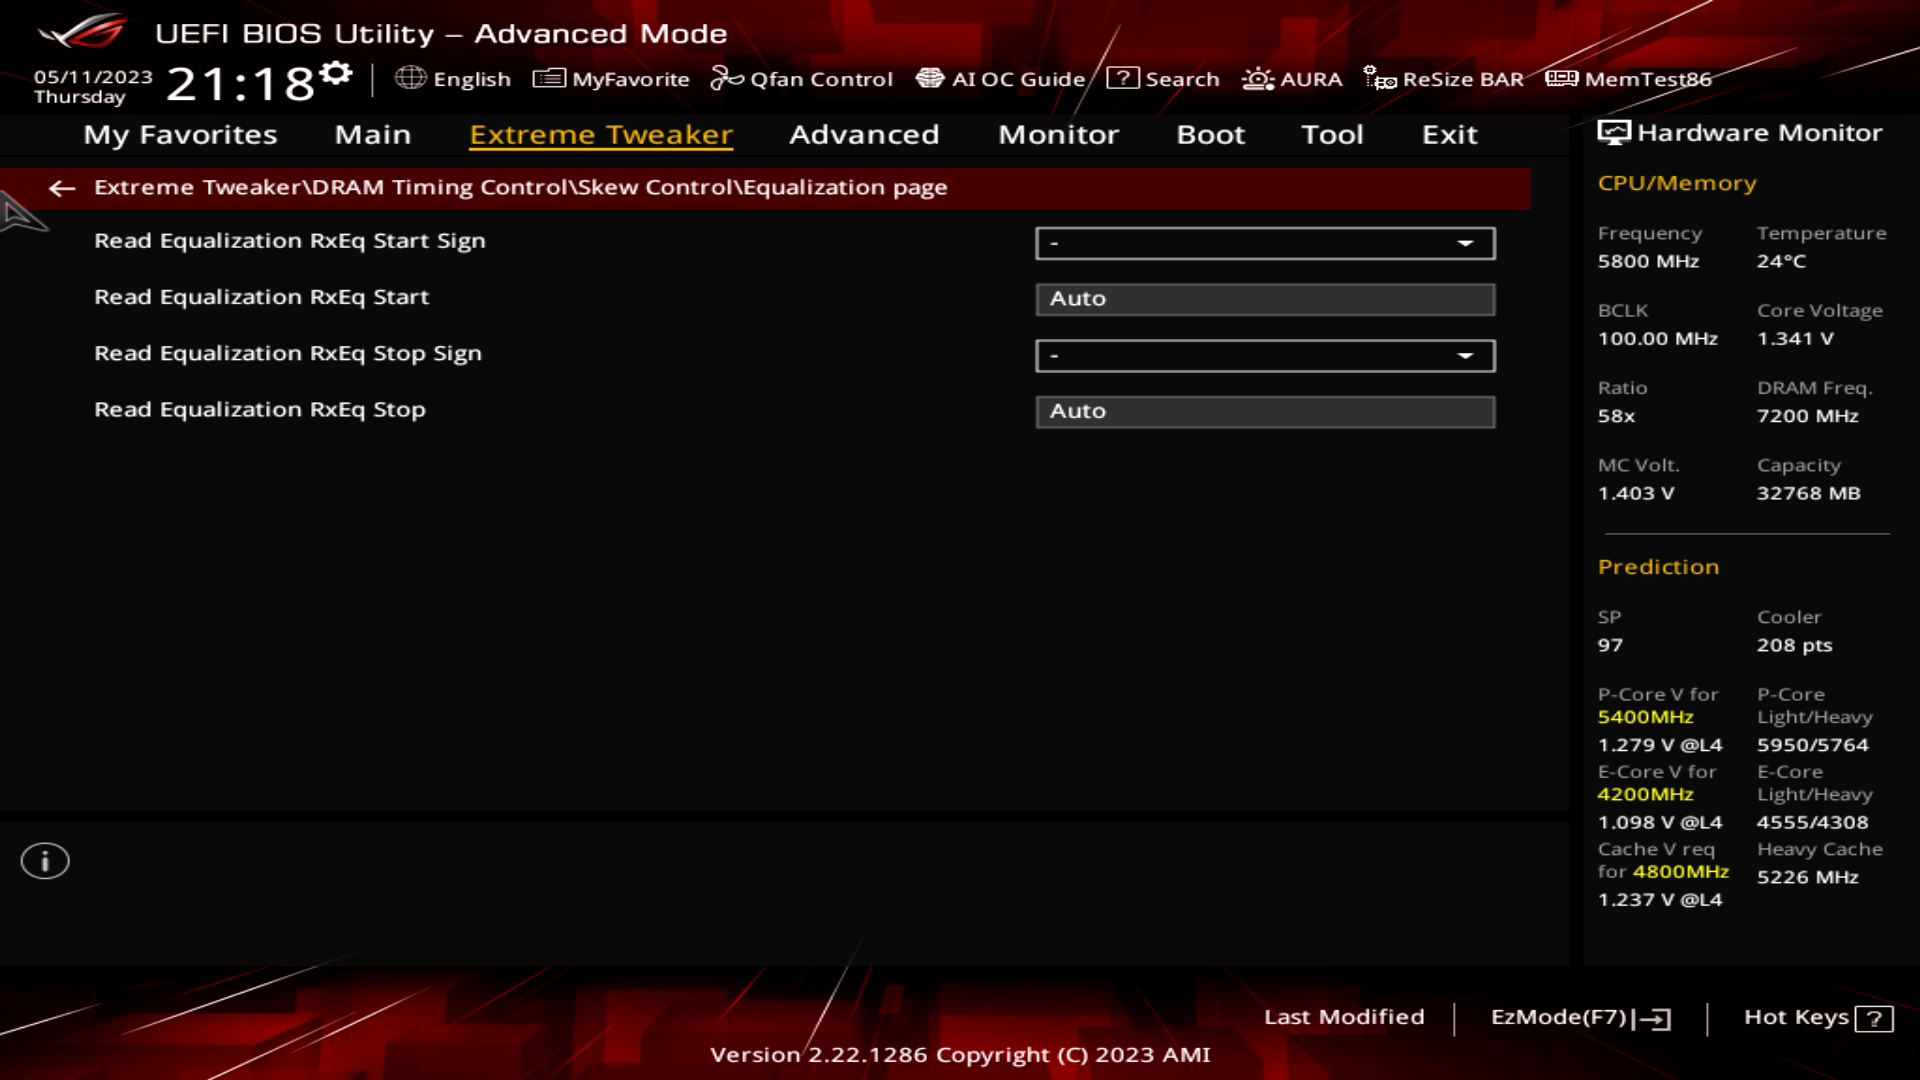Image resolution: width=1920 pixels, height=1080 pixels.
Task: Click back arrow to previous page
Action: coord(61,187)
